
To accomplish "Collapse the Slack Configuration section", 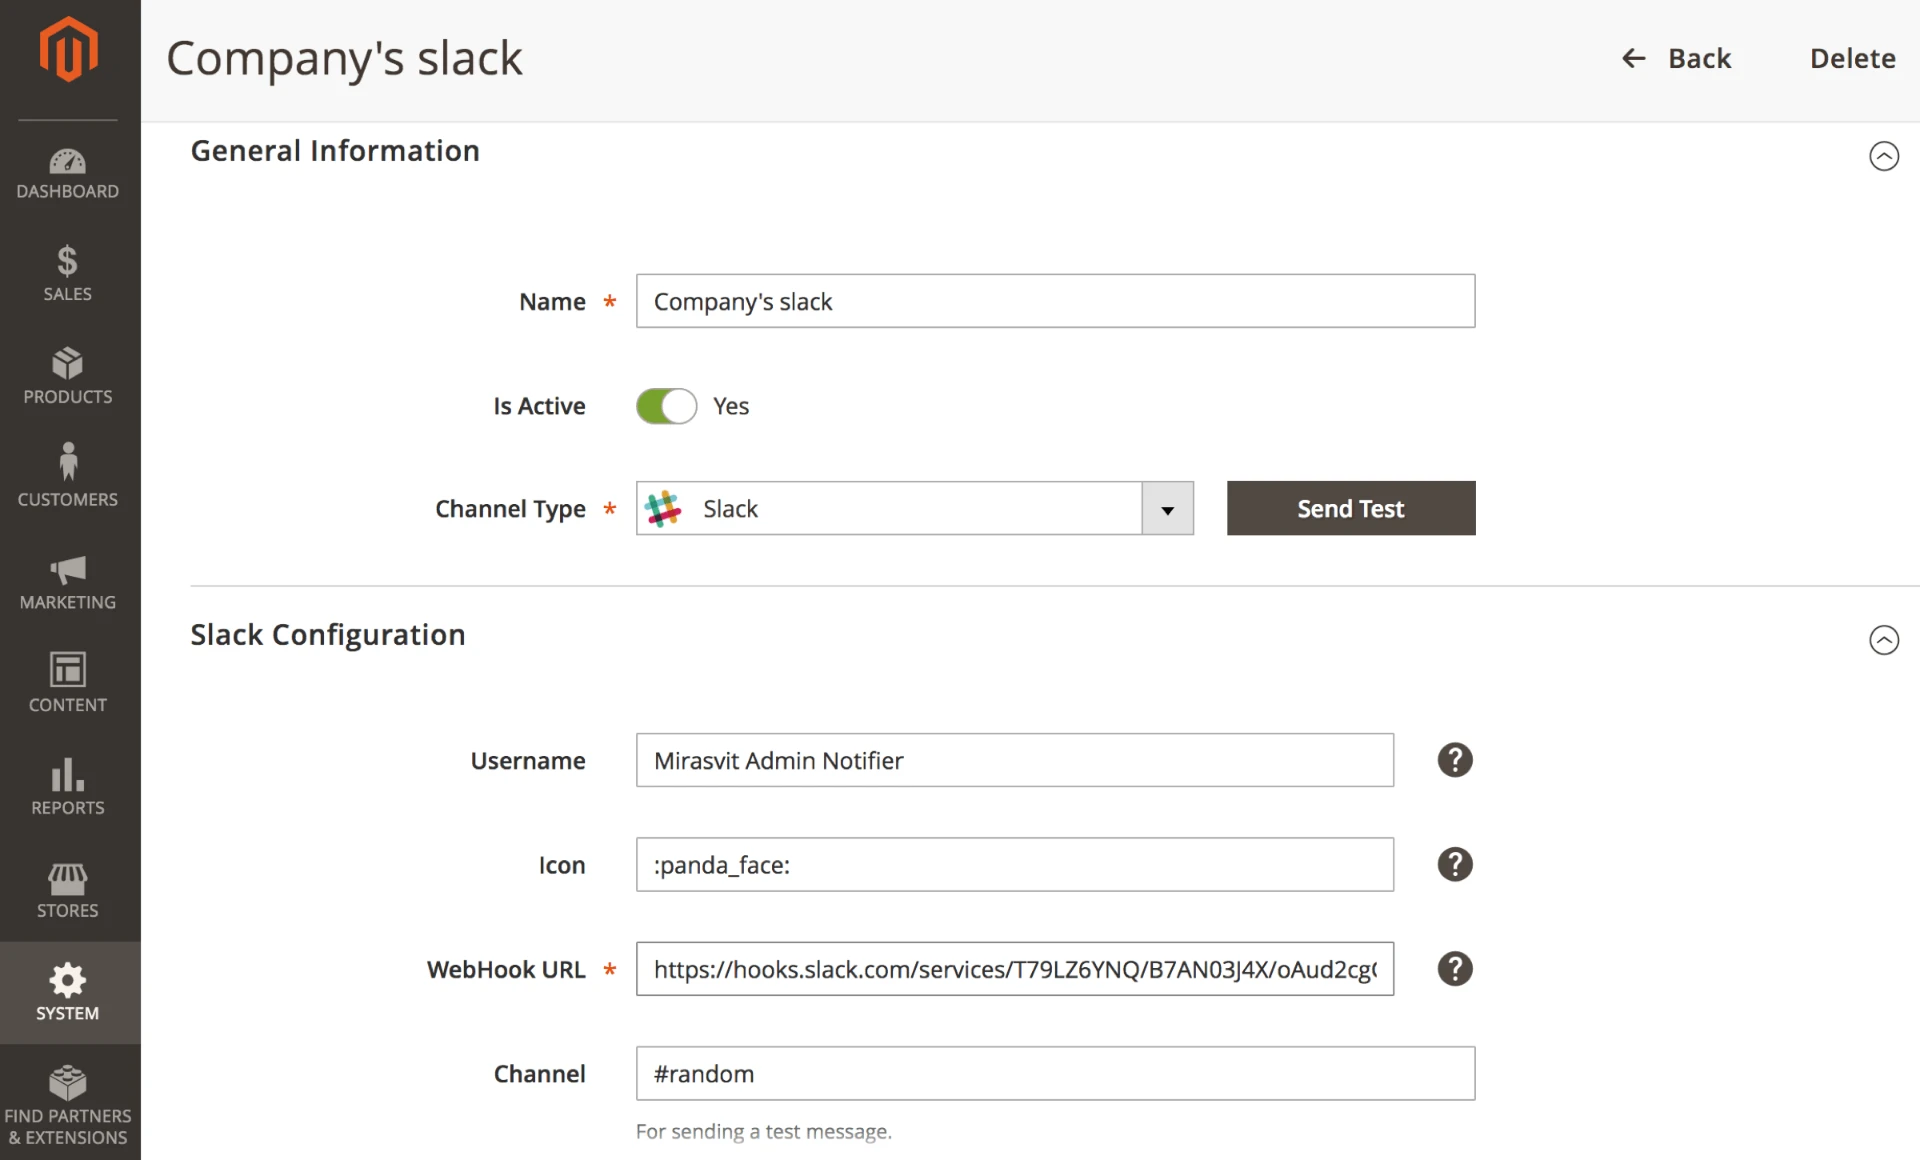I will [1883, 640].
